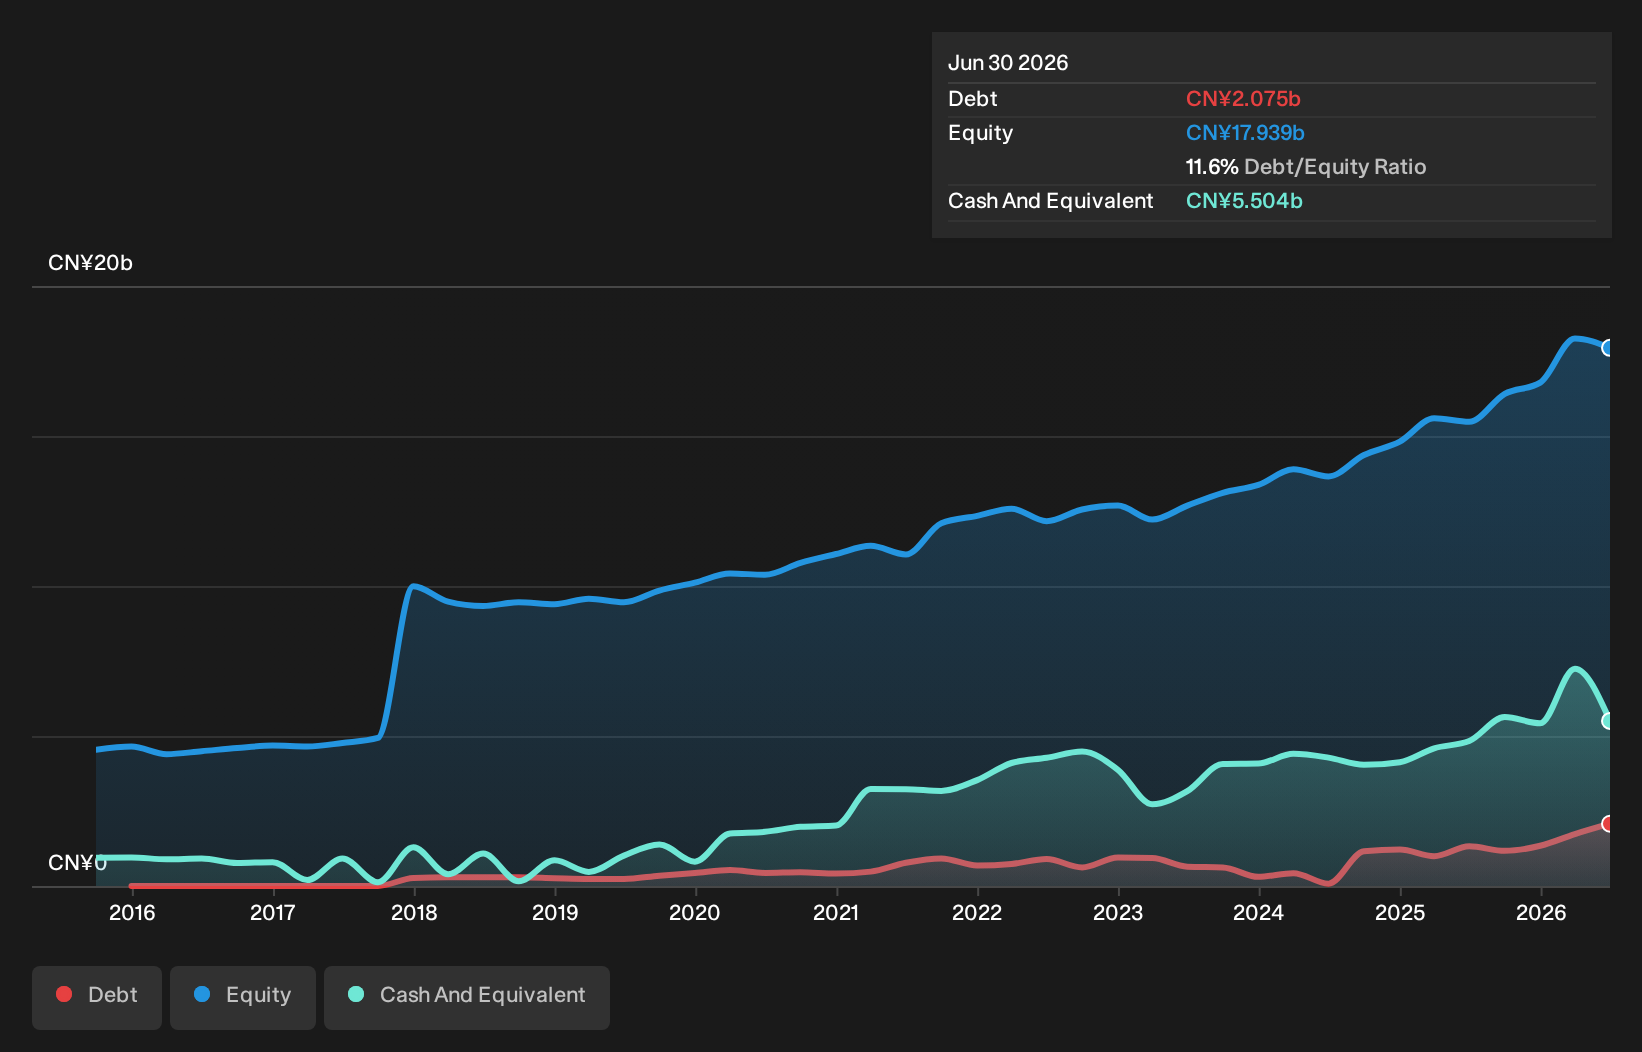Click the Equity value CN¥17.939b
The image size is (1642, 1052).
click(1245, 133)
